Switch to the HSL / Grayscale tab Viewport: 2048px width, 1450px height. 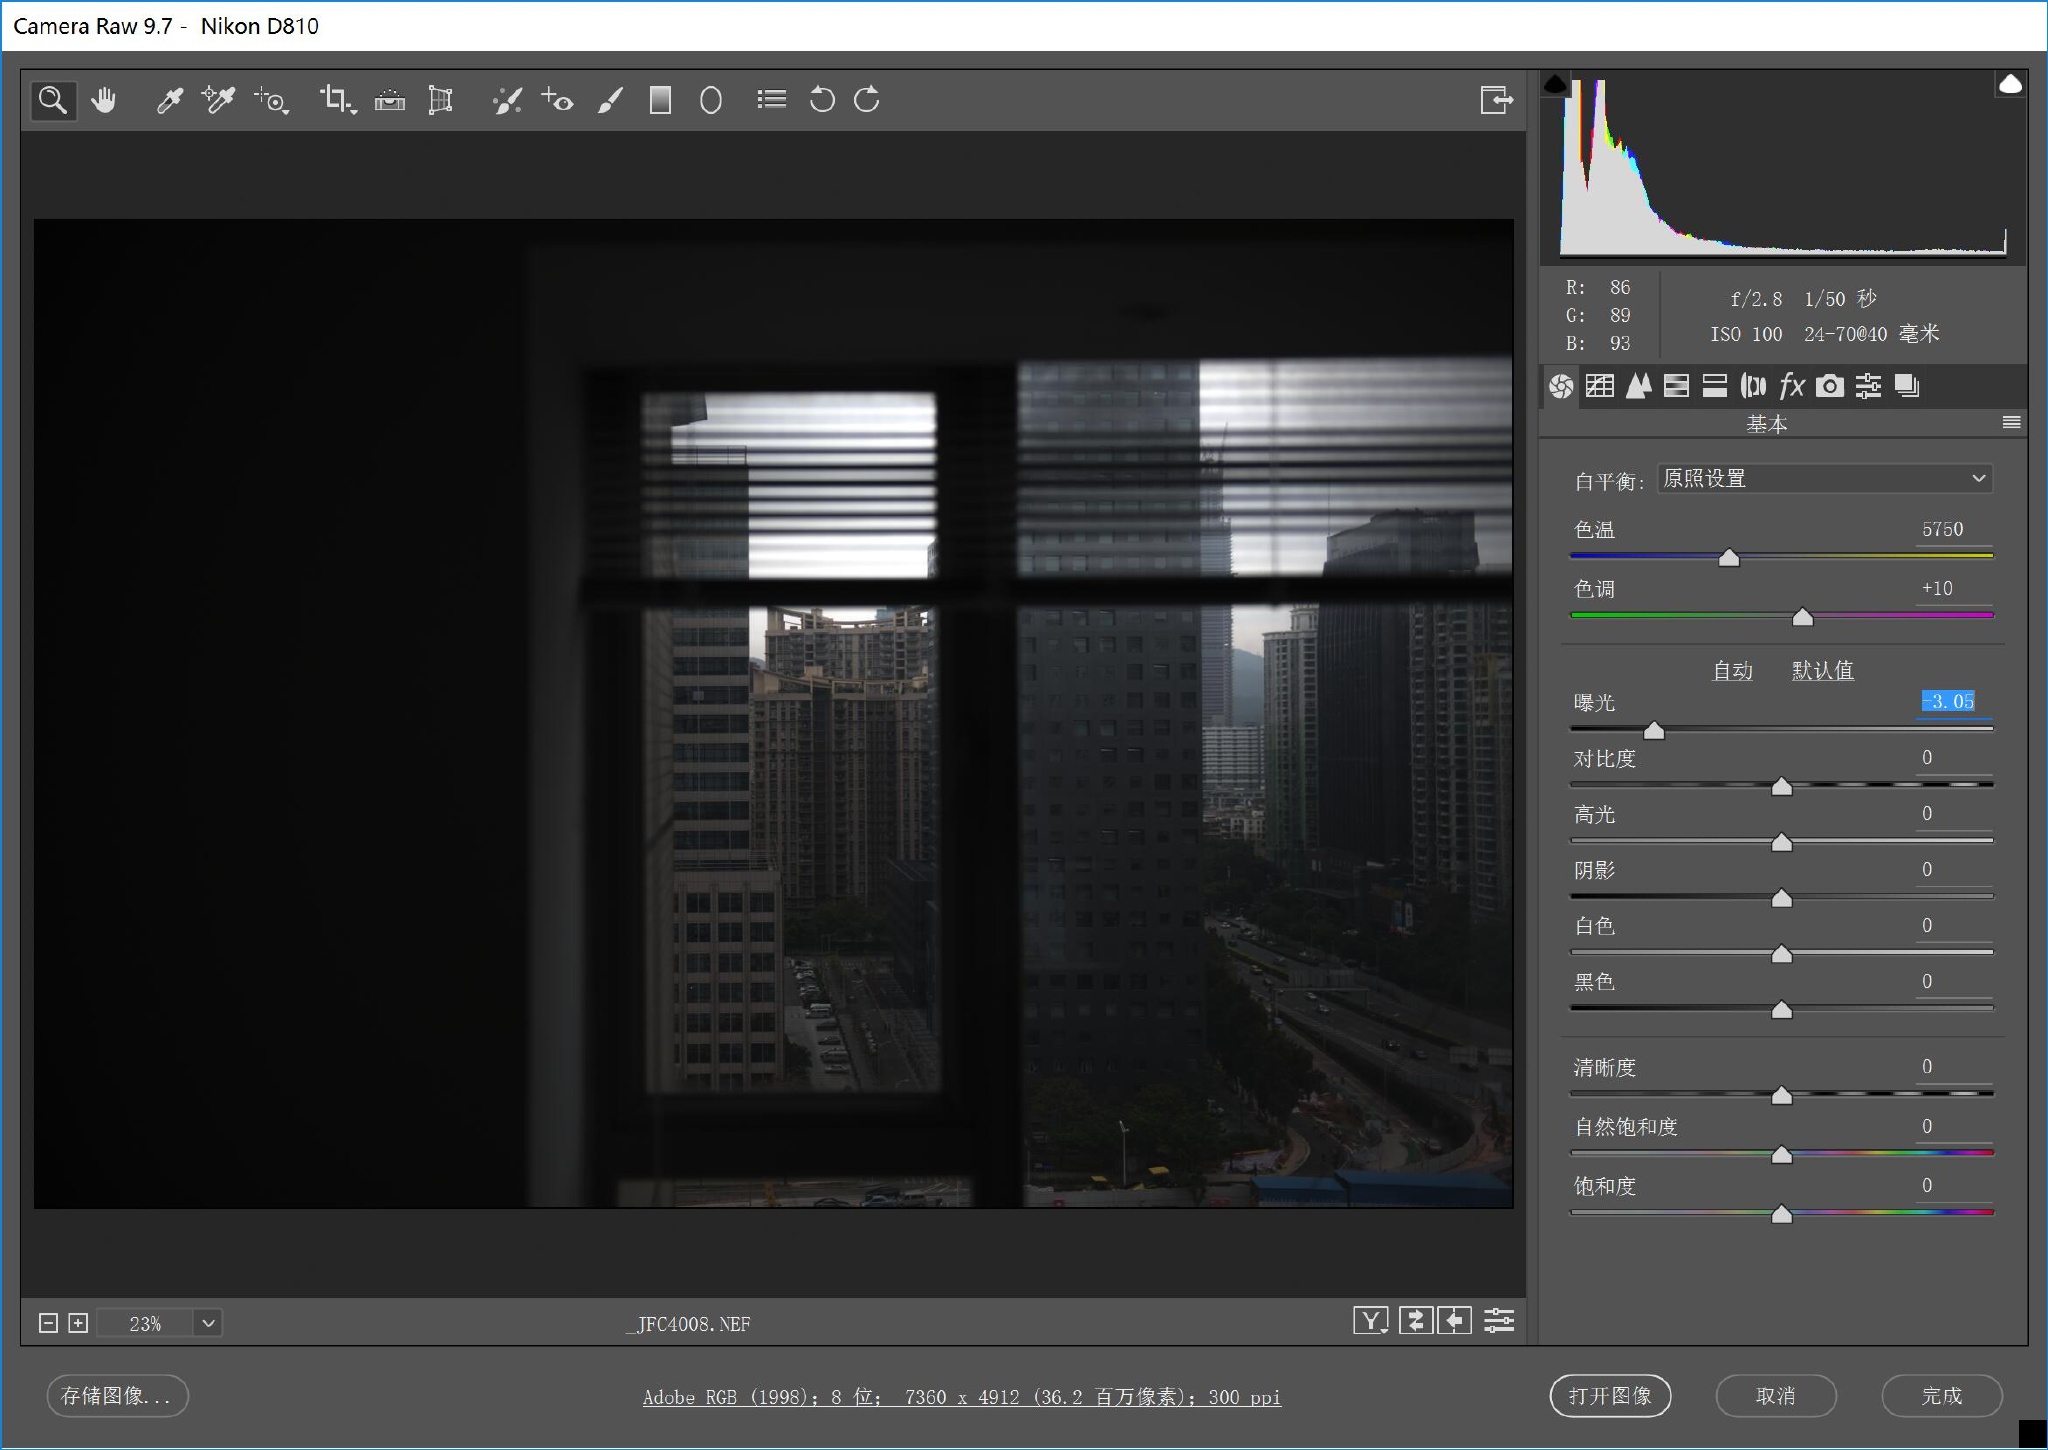point(1677,386)
